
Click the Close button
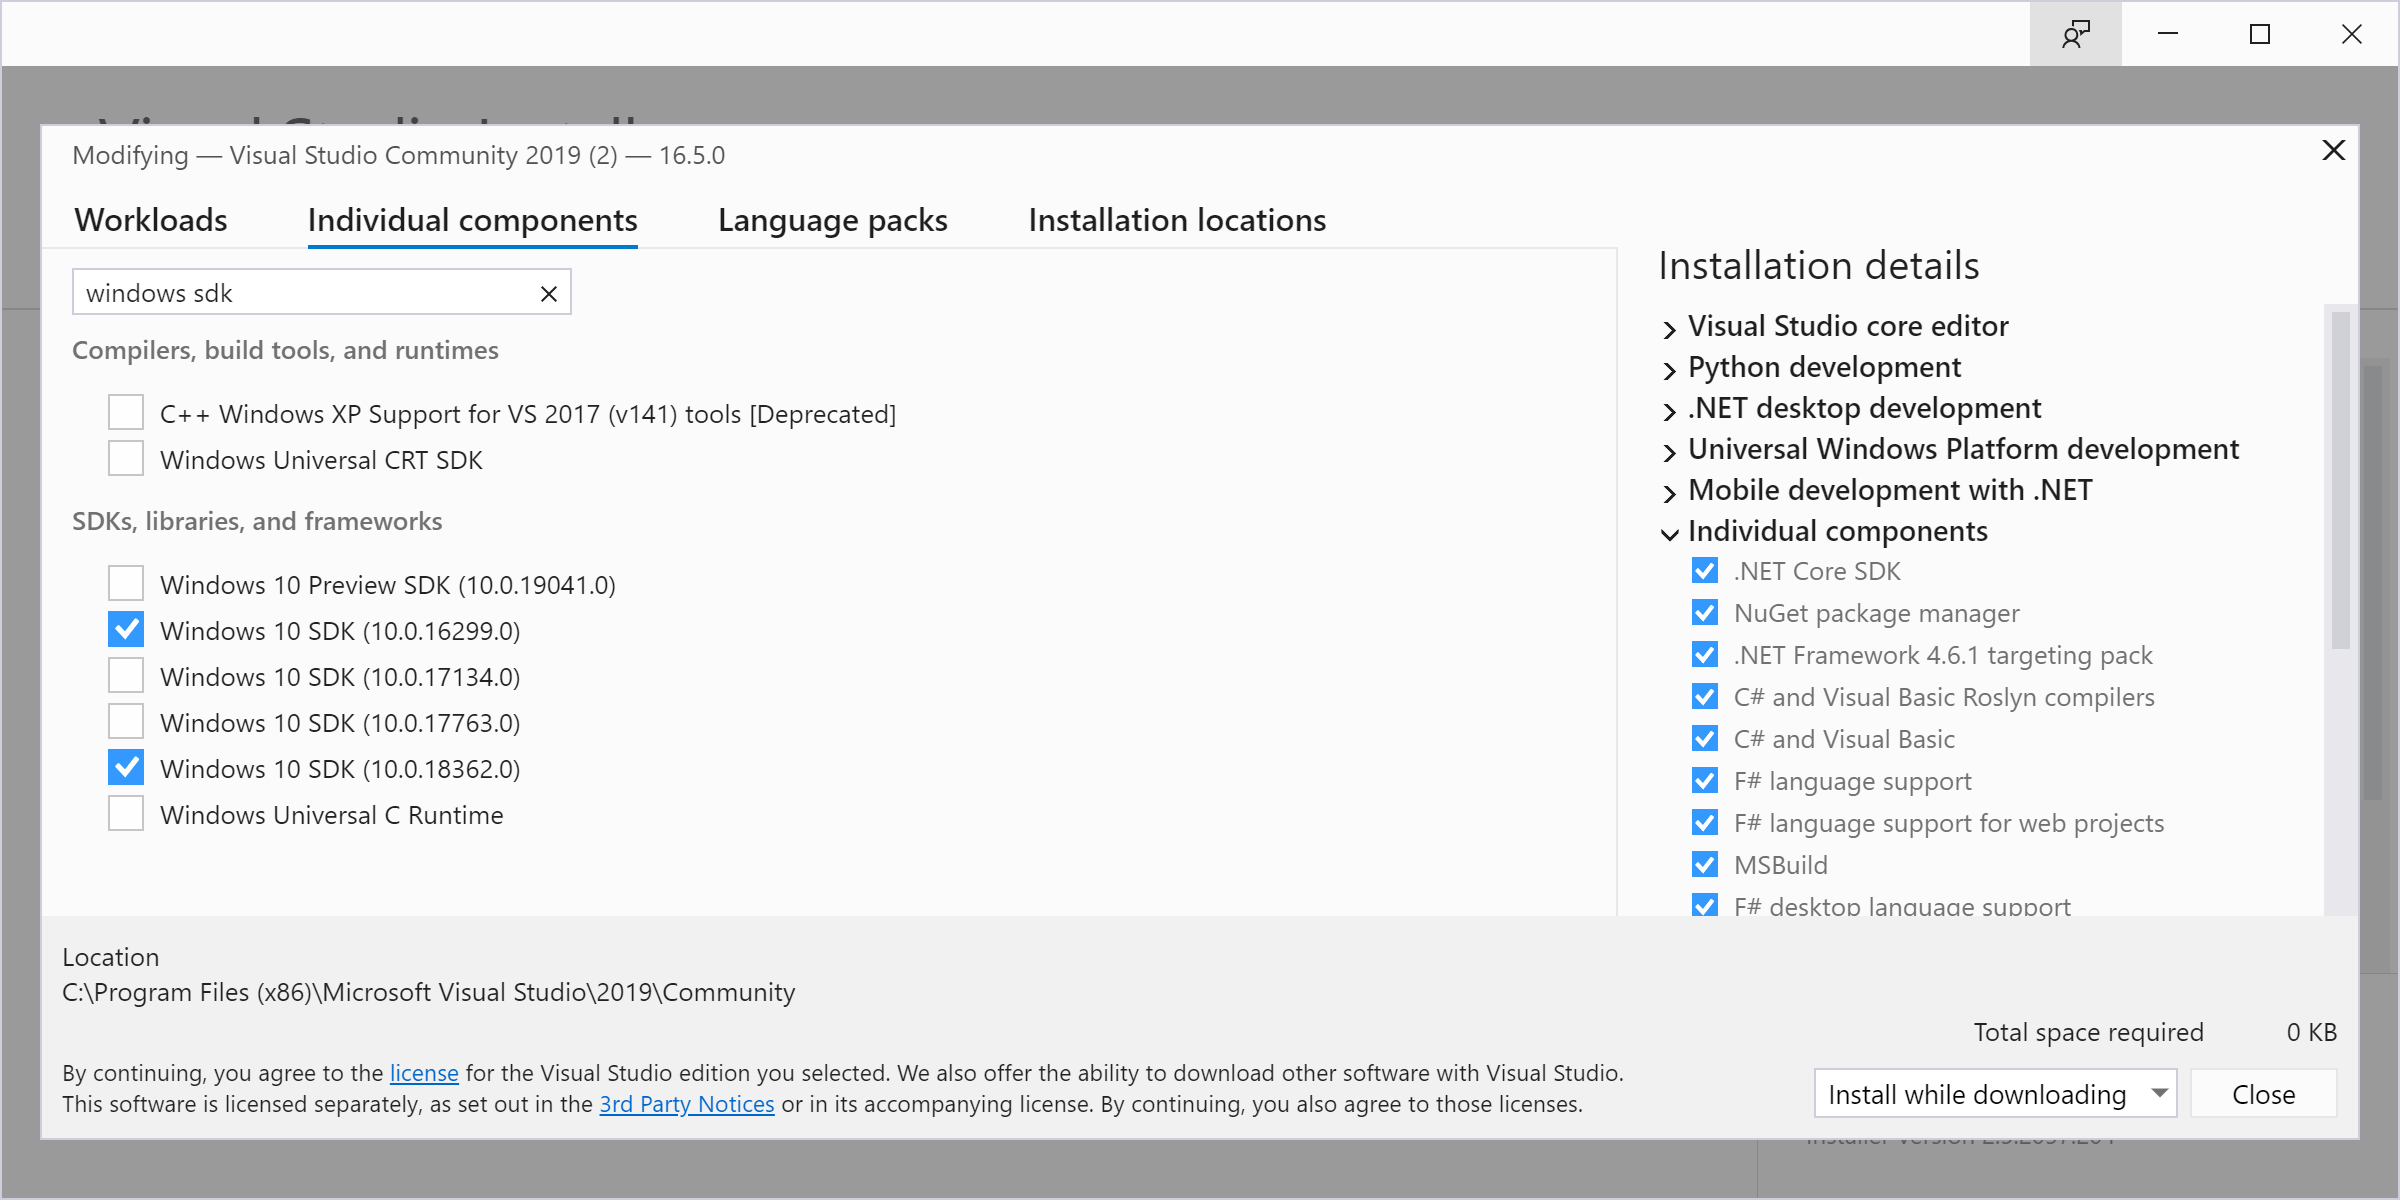pyautogui.click(x=2263, y=1093)
